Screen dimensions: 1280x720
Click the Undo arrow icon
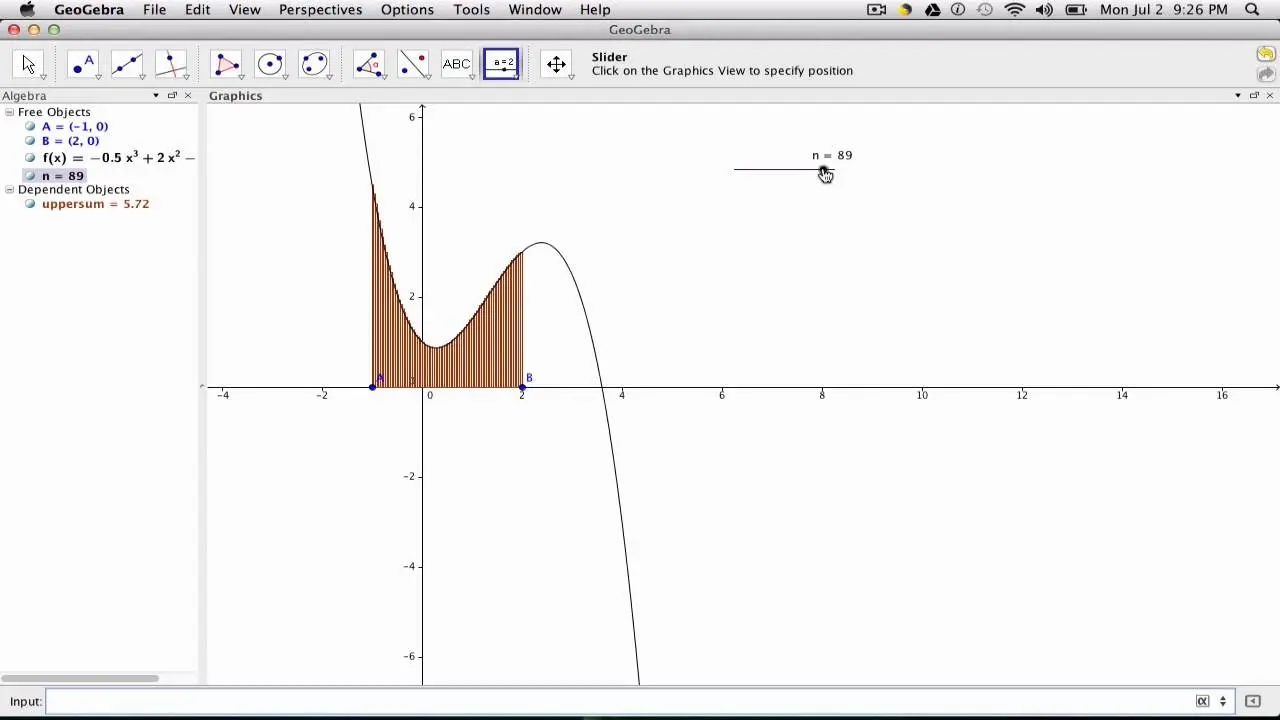pos(1266,54)
